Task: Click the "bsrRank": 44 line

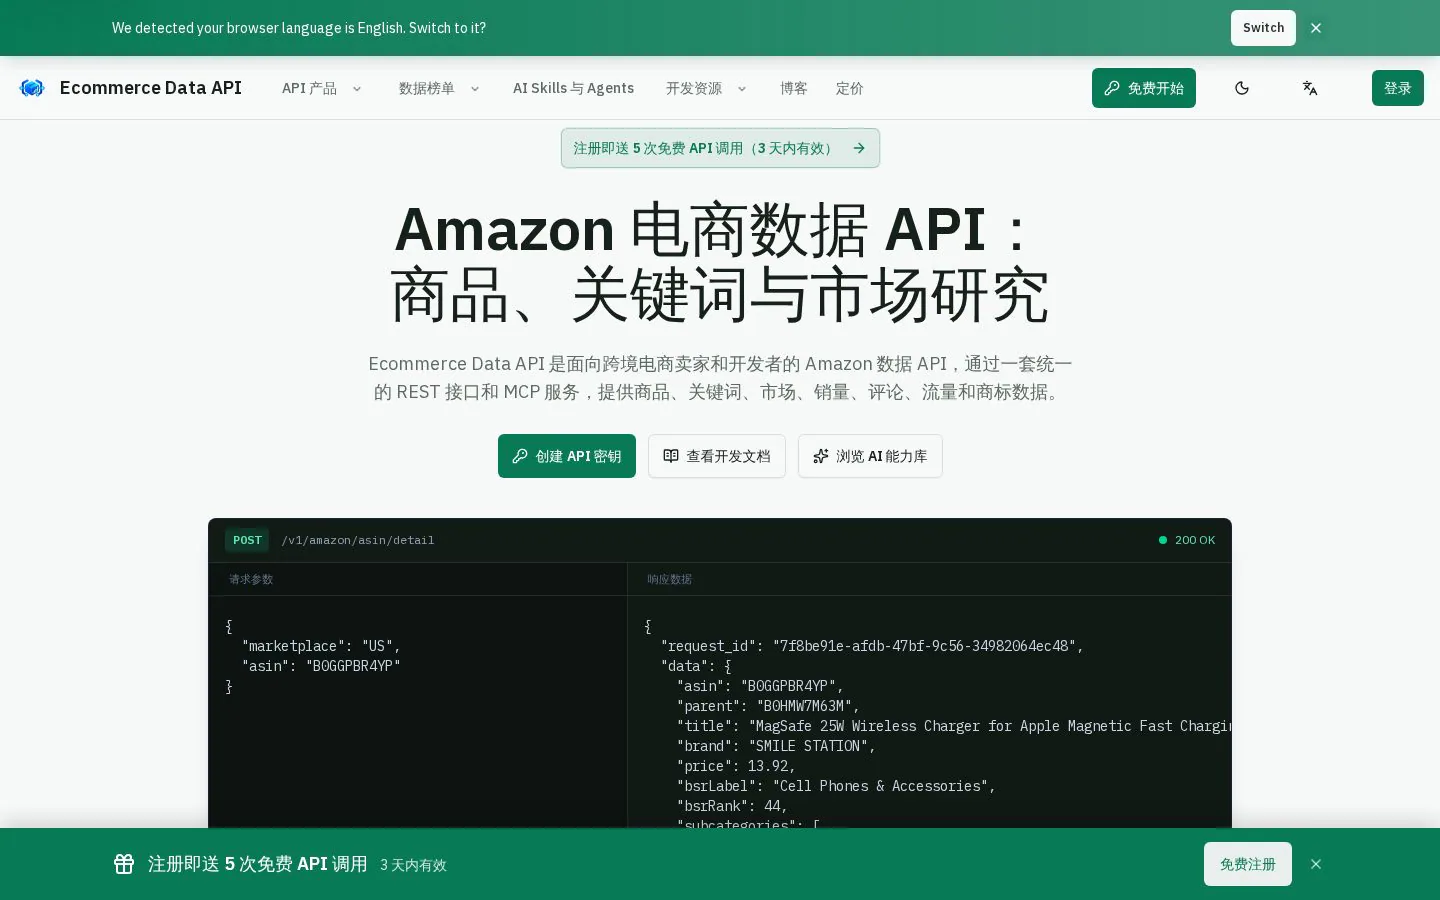Action: tap(732, 806)
